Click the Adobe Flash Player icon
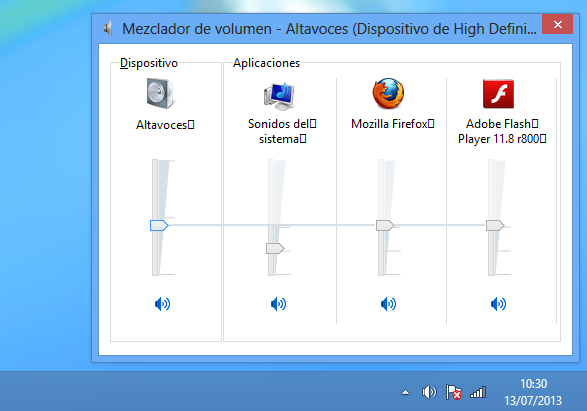587x411 pixels. (x=498, y=94)
